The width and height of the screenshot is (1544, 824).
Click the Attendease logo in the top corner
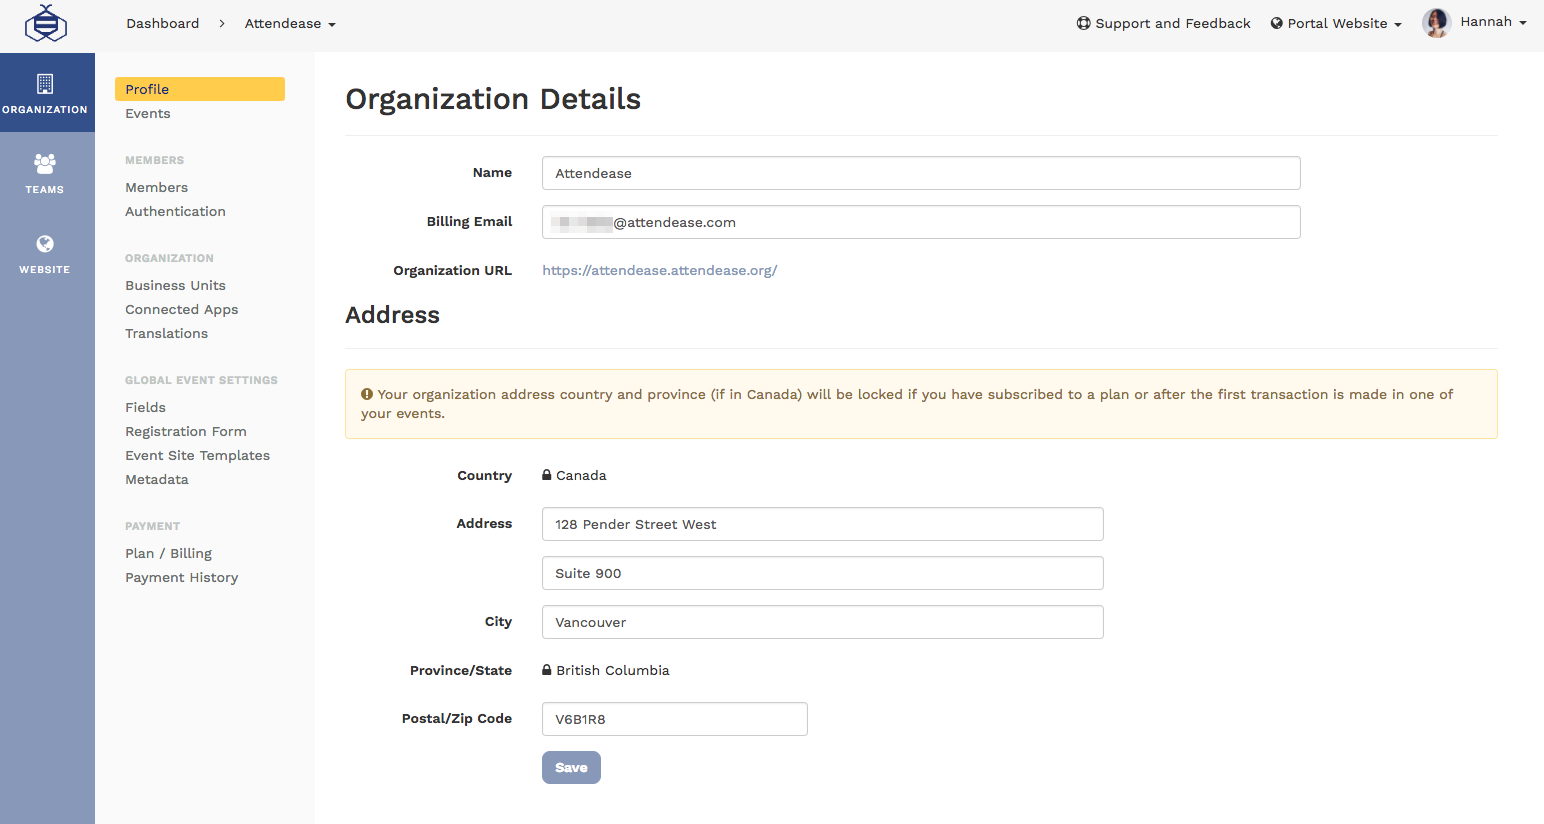(46, 22)
